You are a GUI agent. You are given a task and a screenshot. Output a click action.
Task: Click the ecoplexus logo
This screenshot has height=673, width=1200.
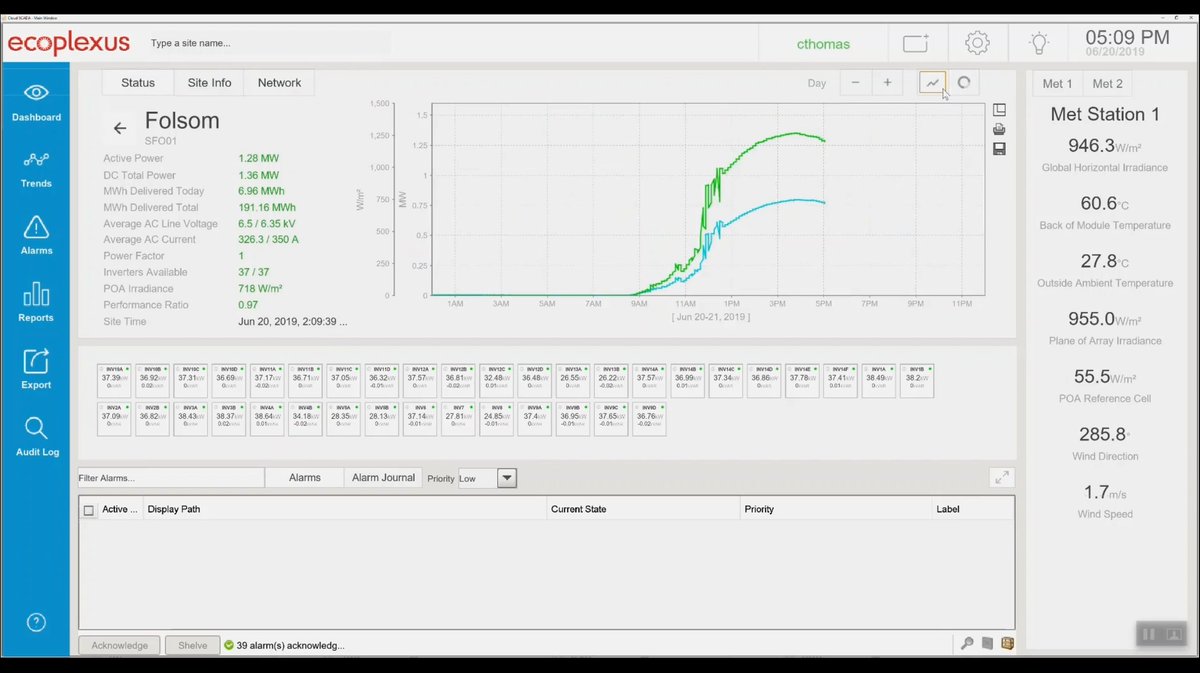pyautogui.click(x=68, y=43)
